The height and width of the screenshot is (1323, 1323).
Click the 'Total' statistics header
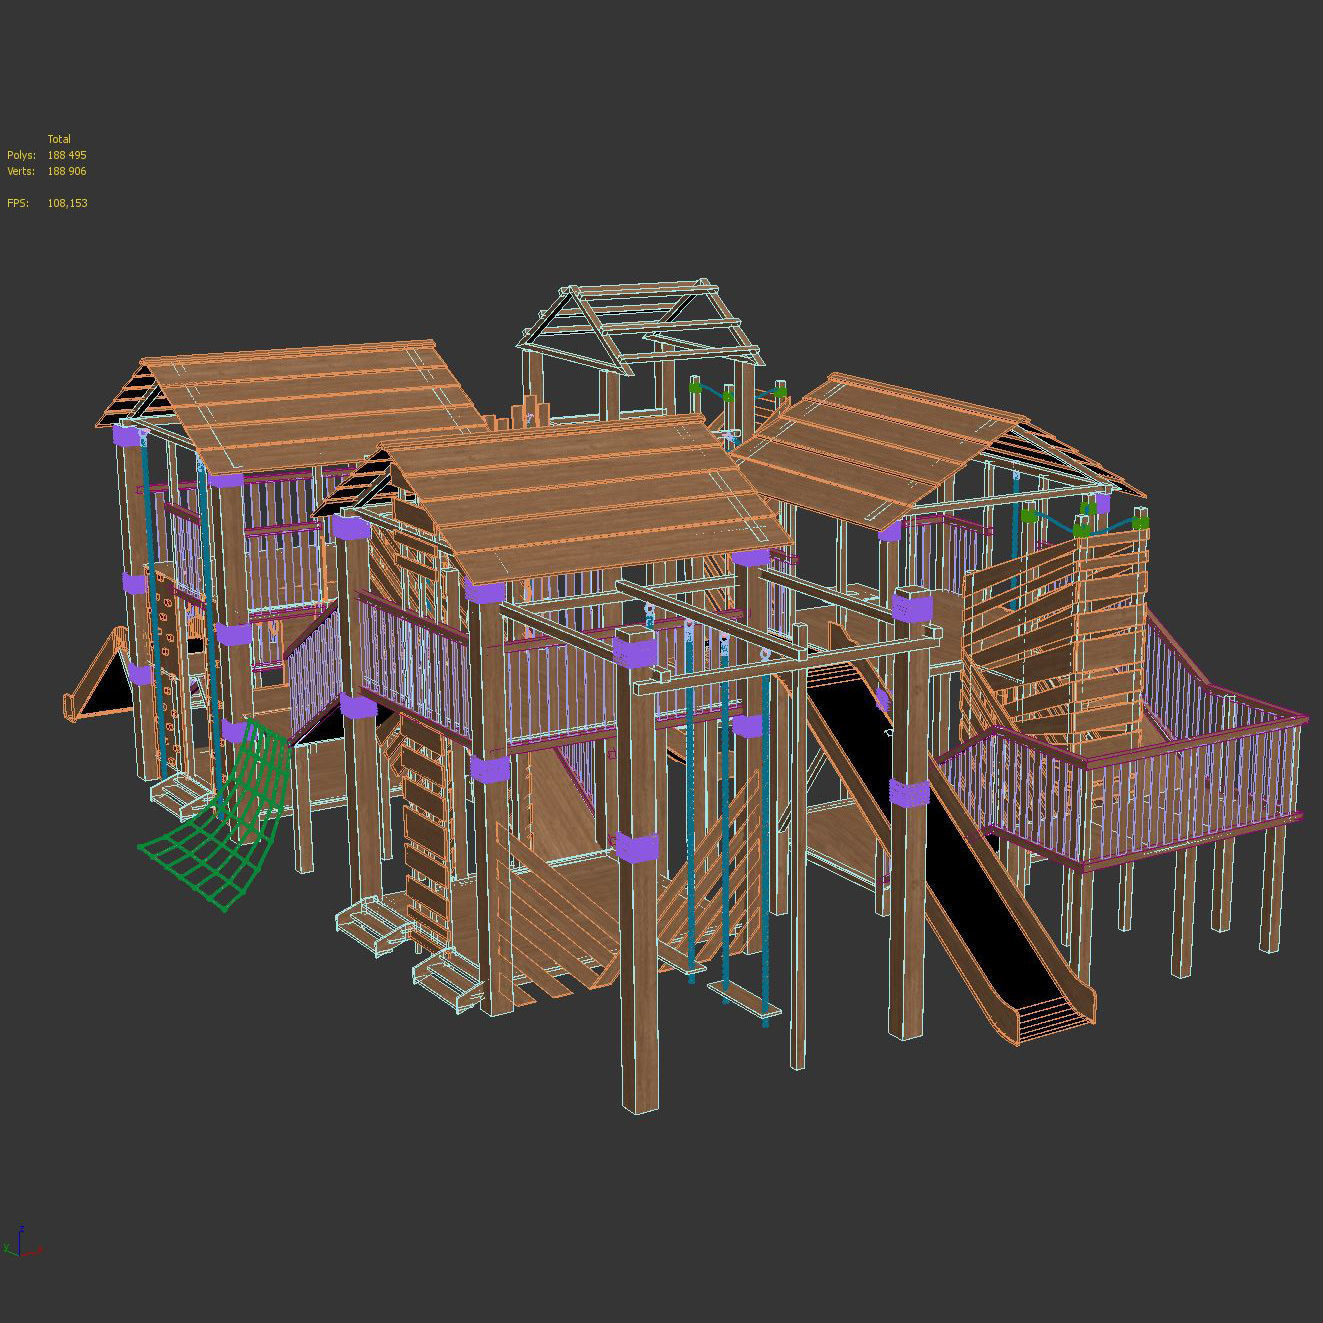[59, 139]
